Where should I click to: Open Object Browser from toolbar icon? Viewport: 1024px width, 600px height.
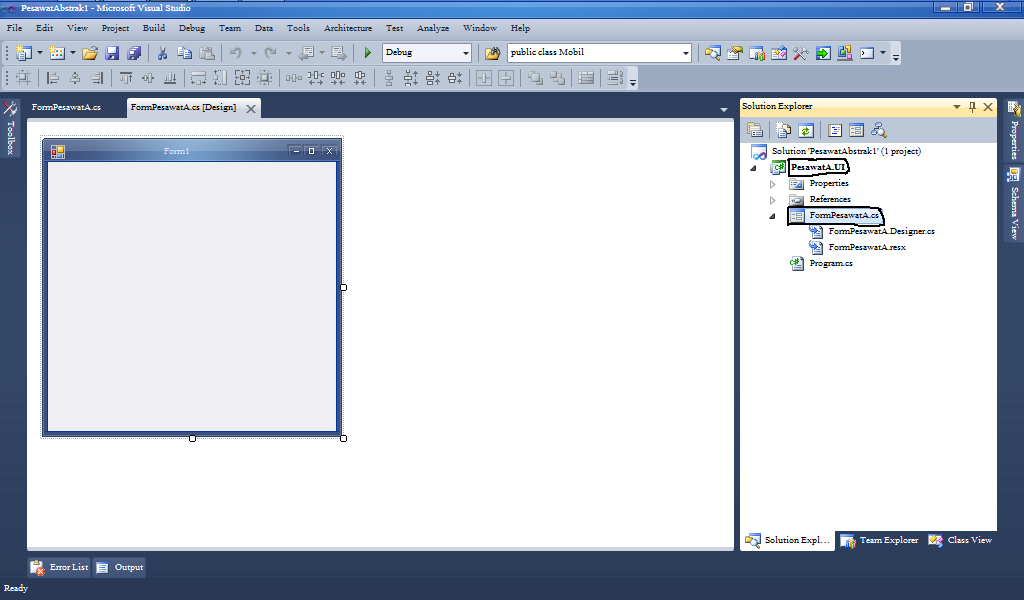click(x=779, y=53)
